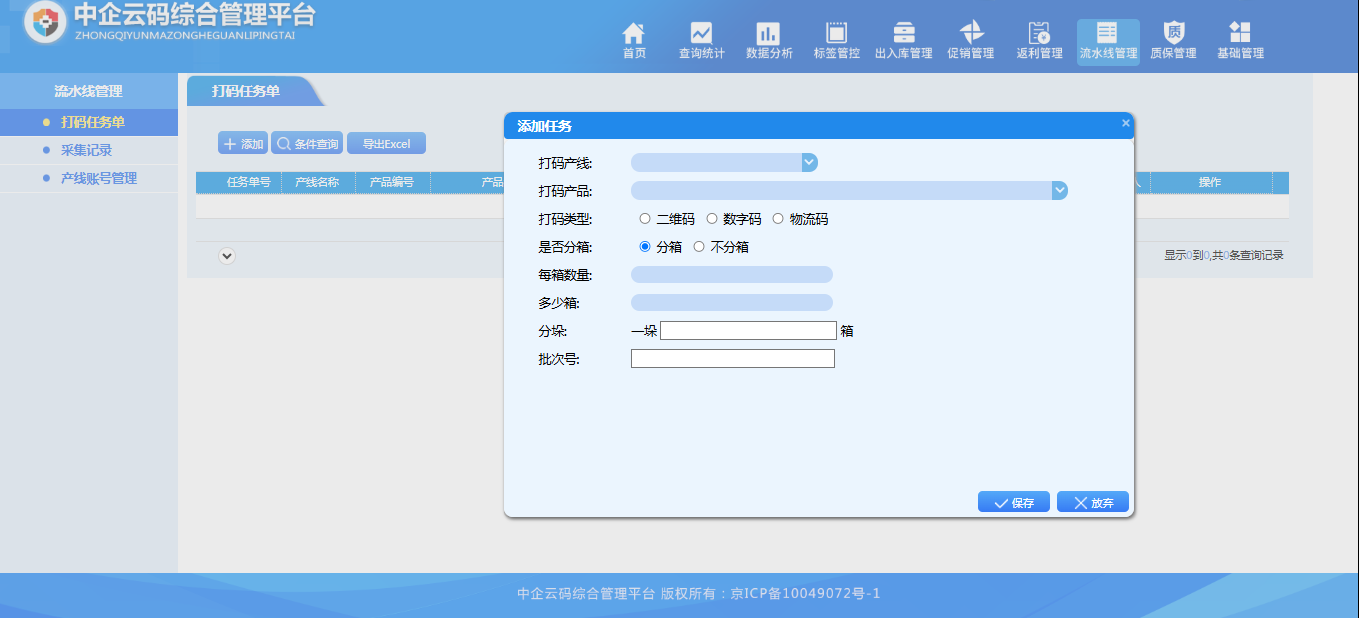Viewport: 1359px width, 618px height.
Task: Choose 不分箱 radio option
Action: click(x=699, y=247)
